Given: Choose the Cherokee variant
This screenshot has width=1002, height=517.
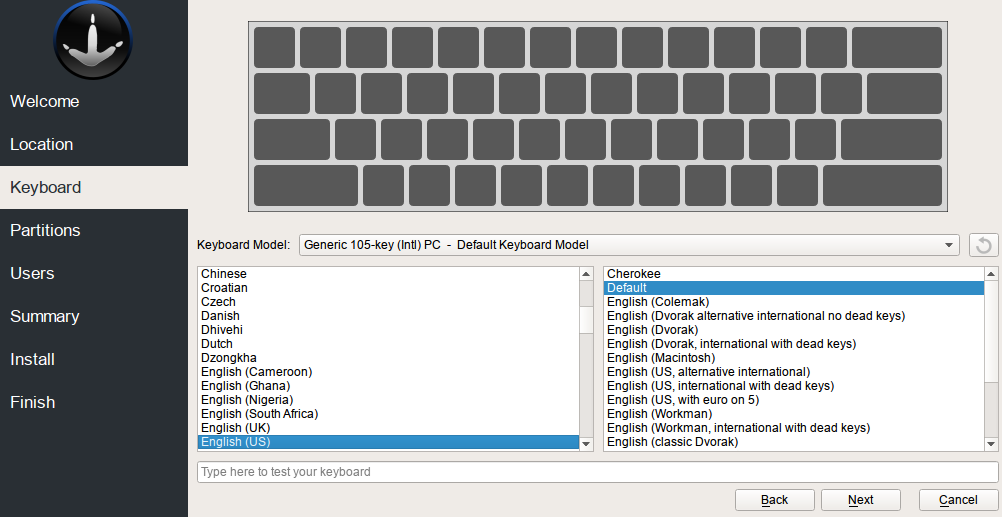Looking at the screenshot, I should point(794,274).
